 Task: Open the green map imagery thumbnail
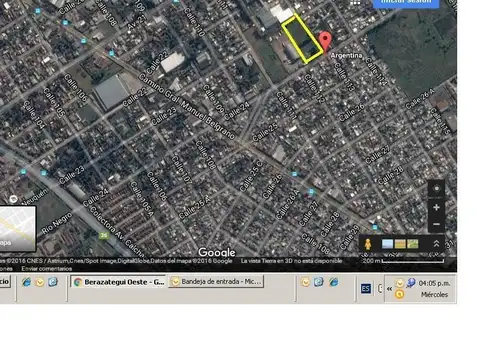coord(413,244)
